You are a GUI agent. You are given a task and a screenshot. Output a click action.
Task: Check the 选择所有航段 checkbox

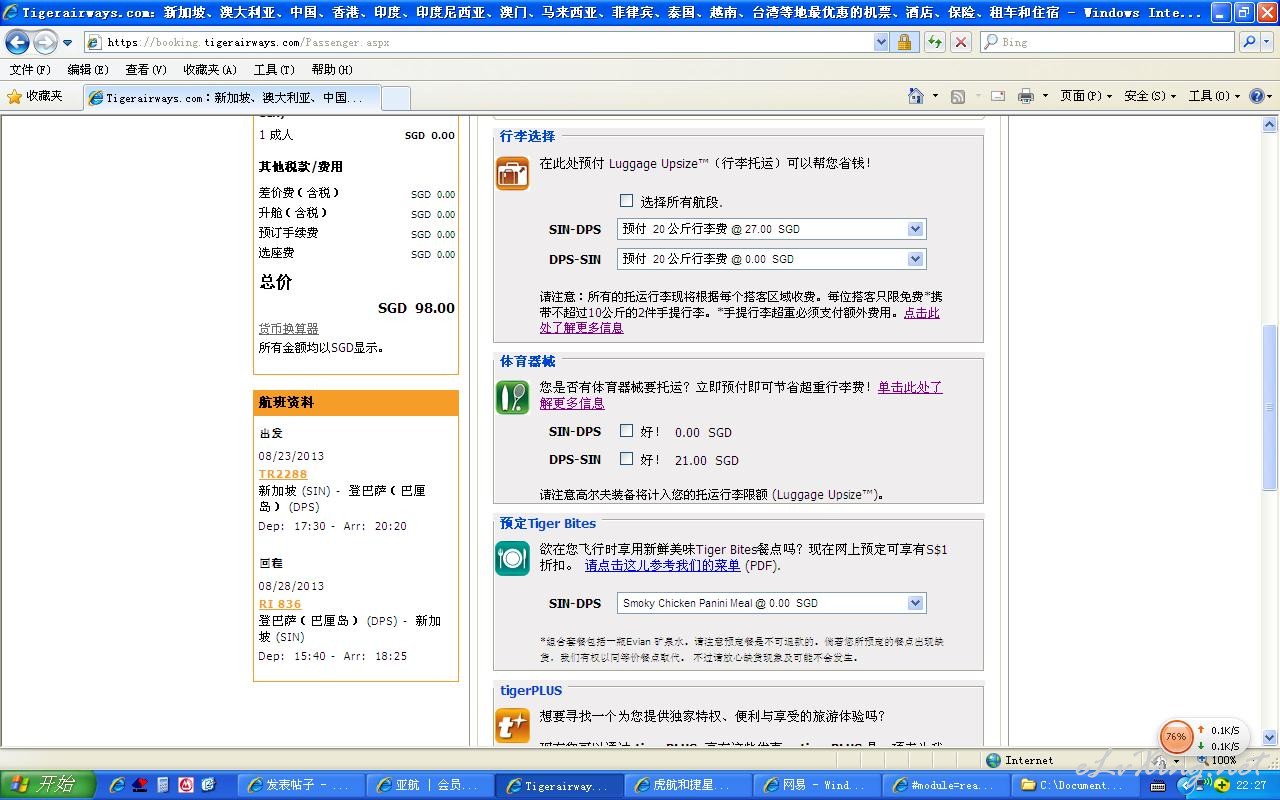coord(626,201)
